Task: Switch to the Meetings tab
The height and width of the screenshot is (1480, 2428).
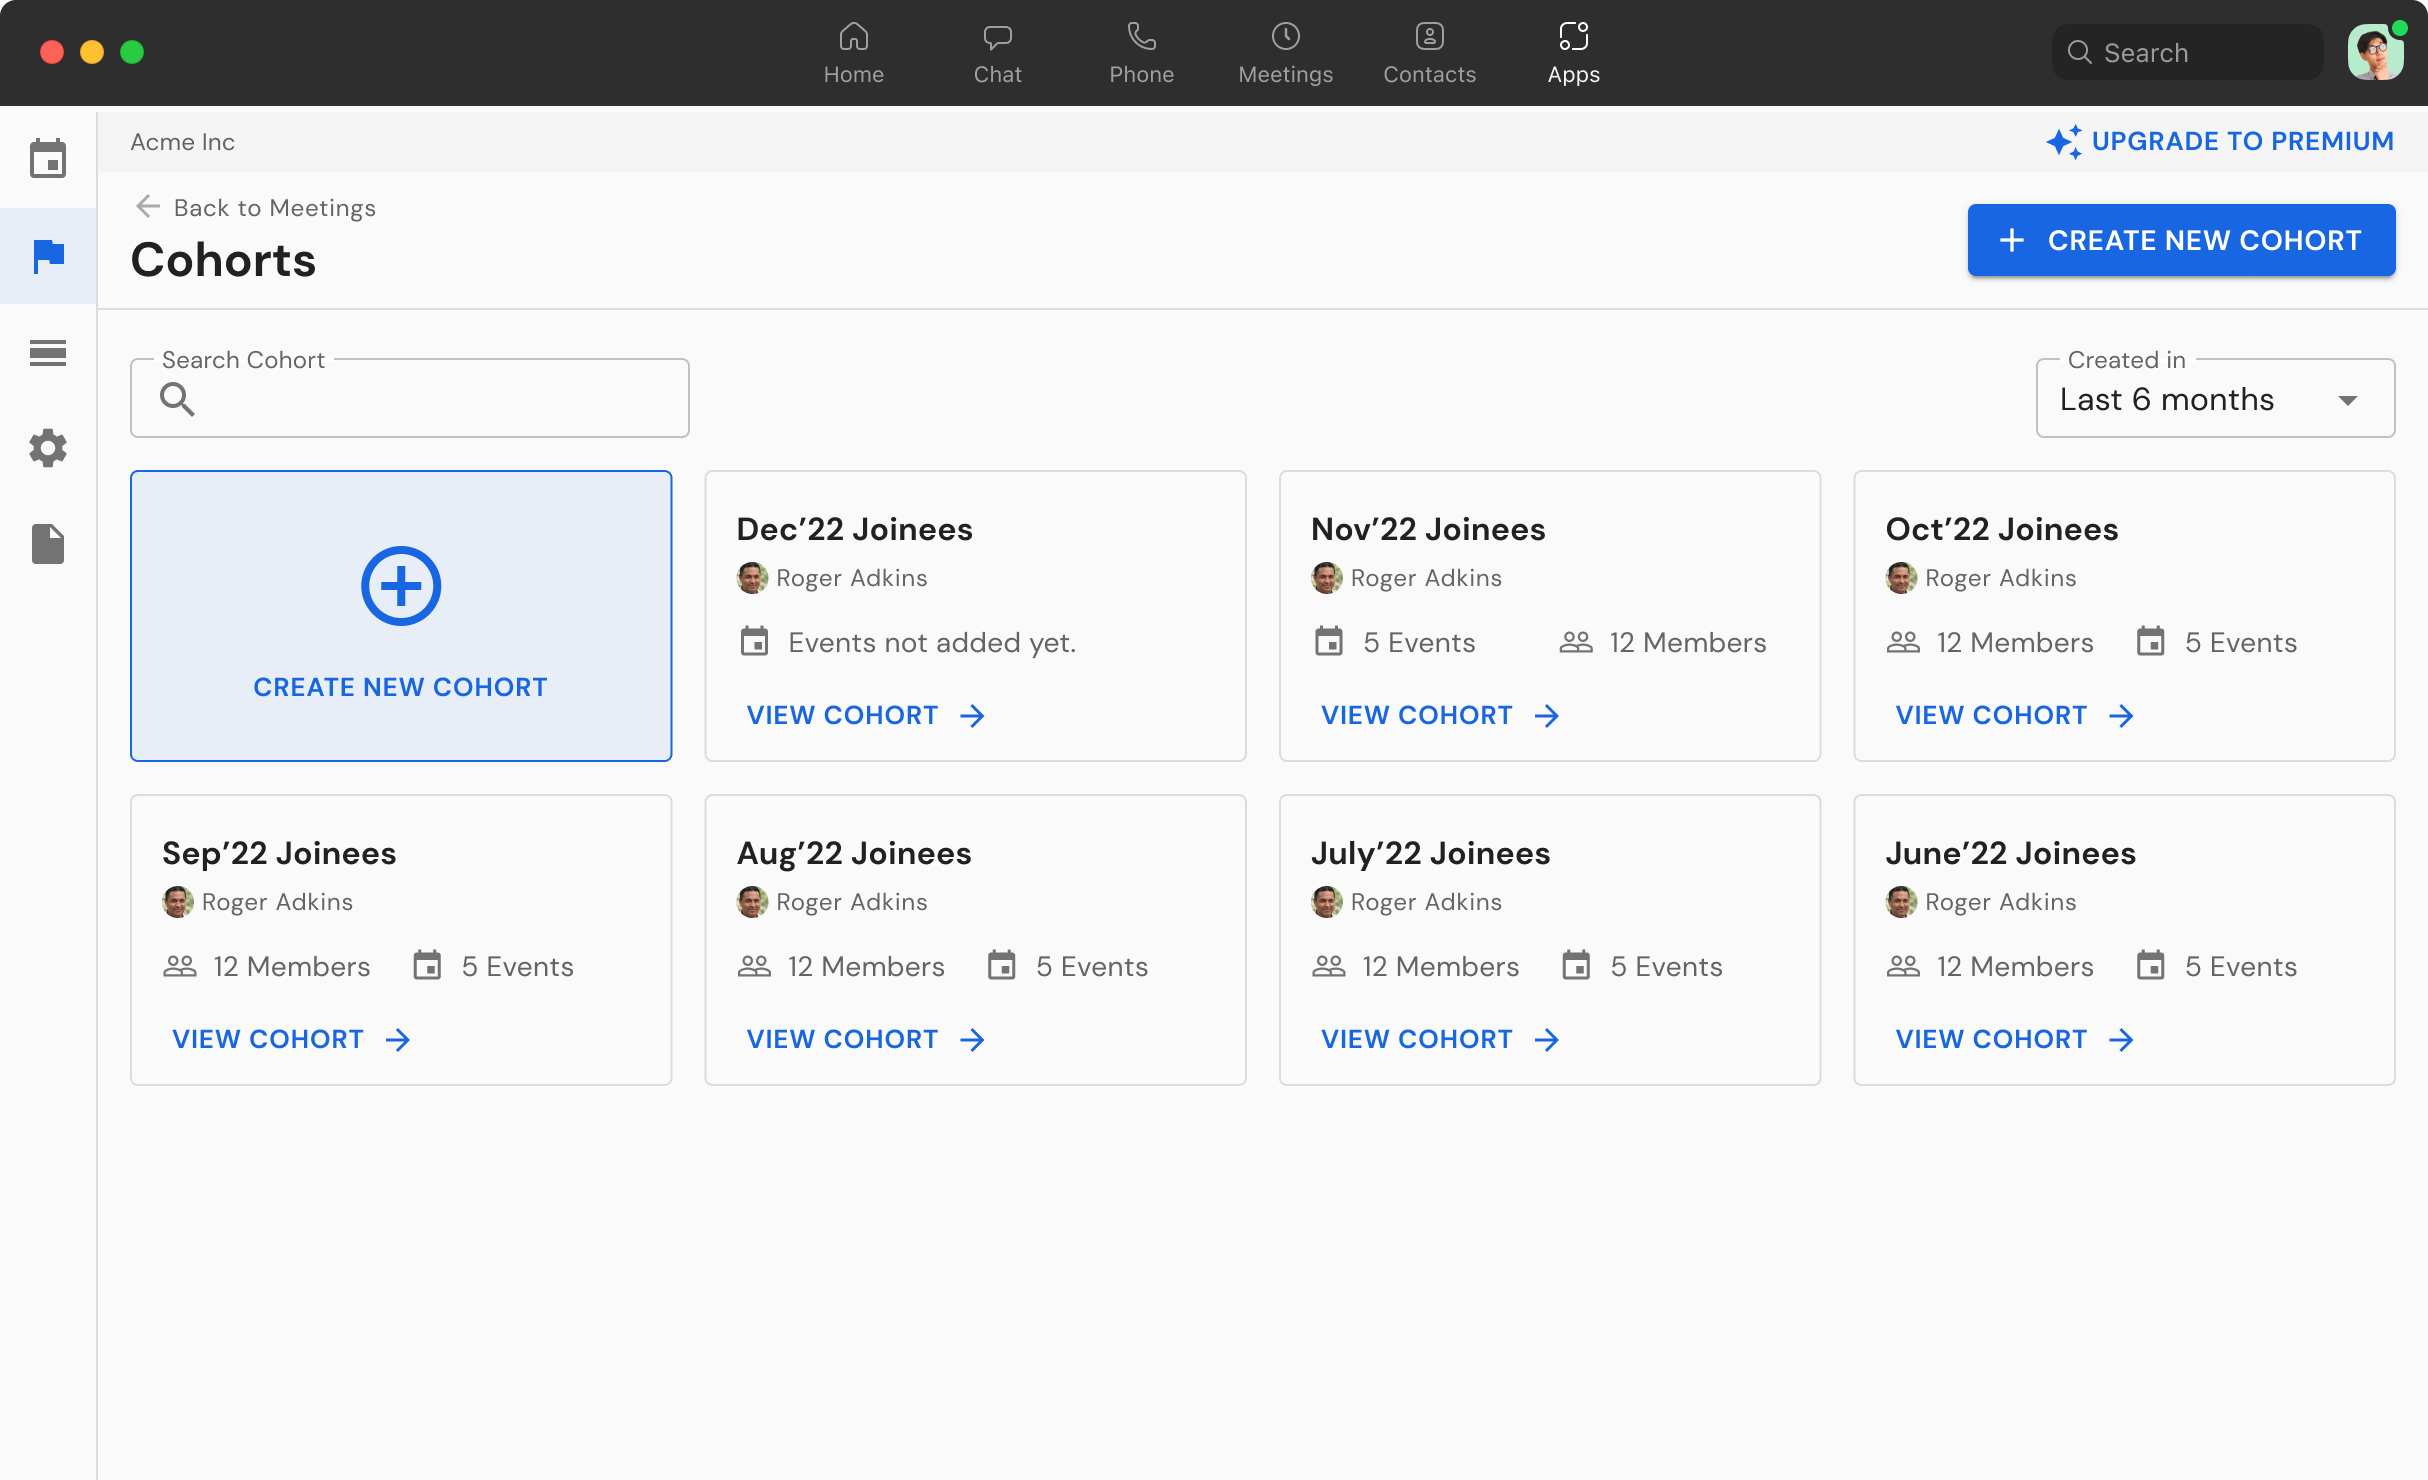Action: tap(1285, 50)
